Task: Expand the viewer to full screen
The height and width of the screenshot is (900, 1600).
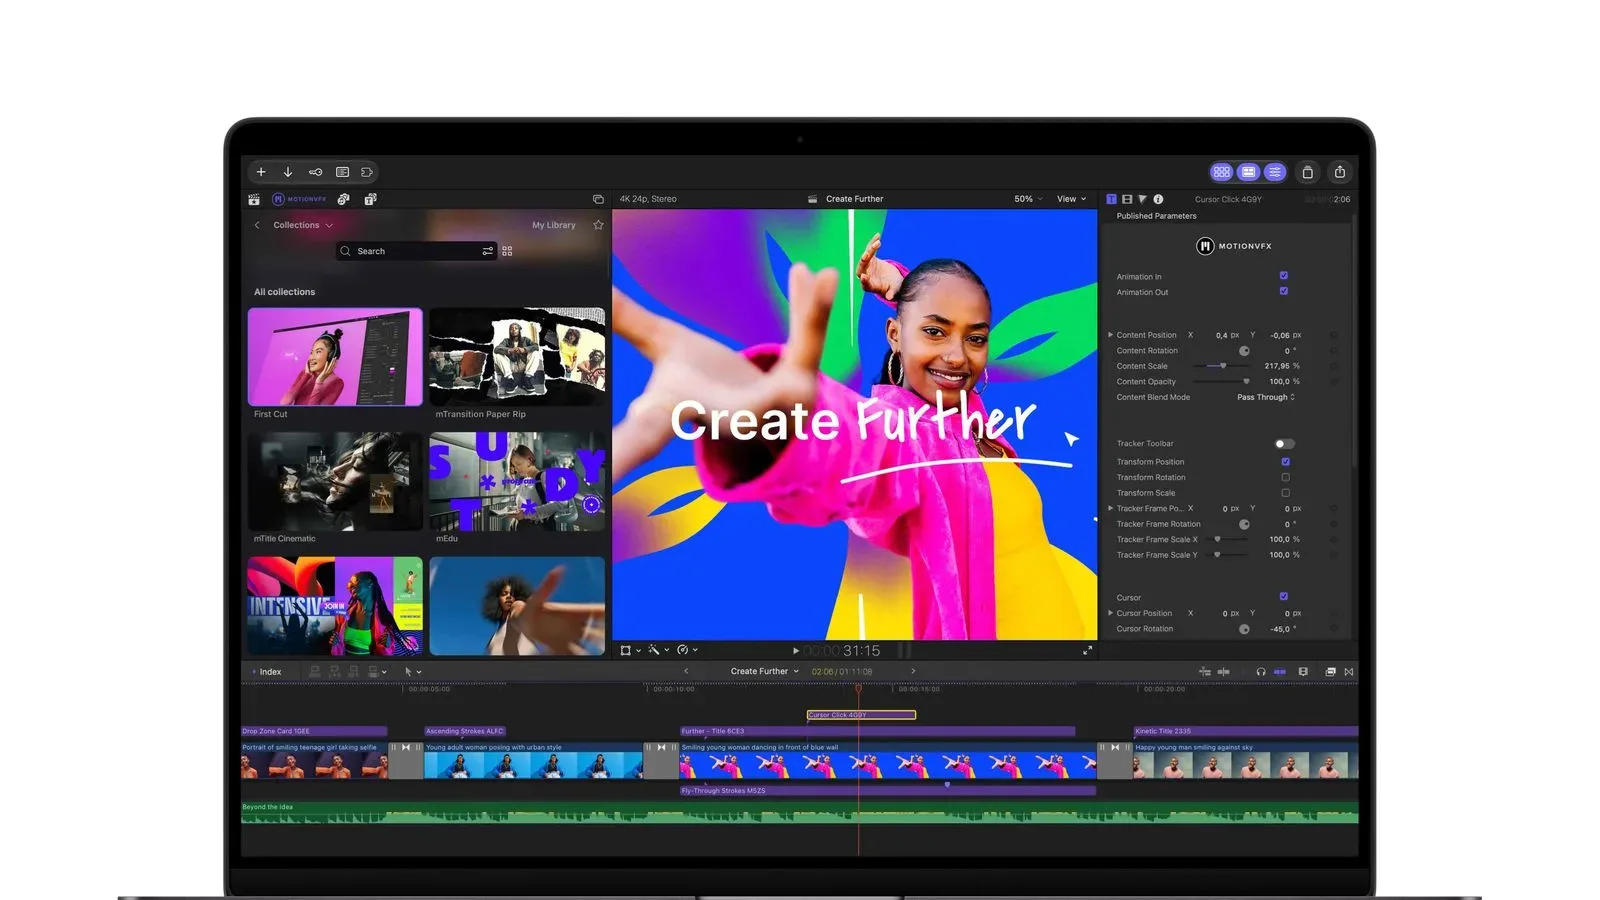Action: pos(1087,650)
